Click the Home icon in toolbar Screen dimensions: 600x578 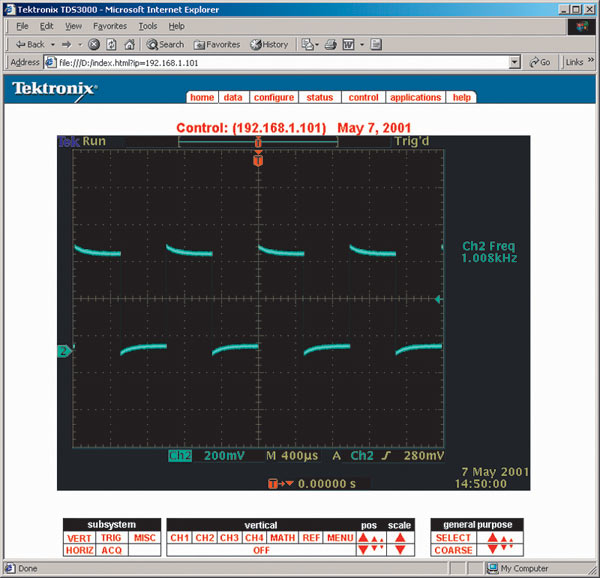129,45
